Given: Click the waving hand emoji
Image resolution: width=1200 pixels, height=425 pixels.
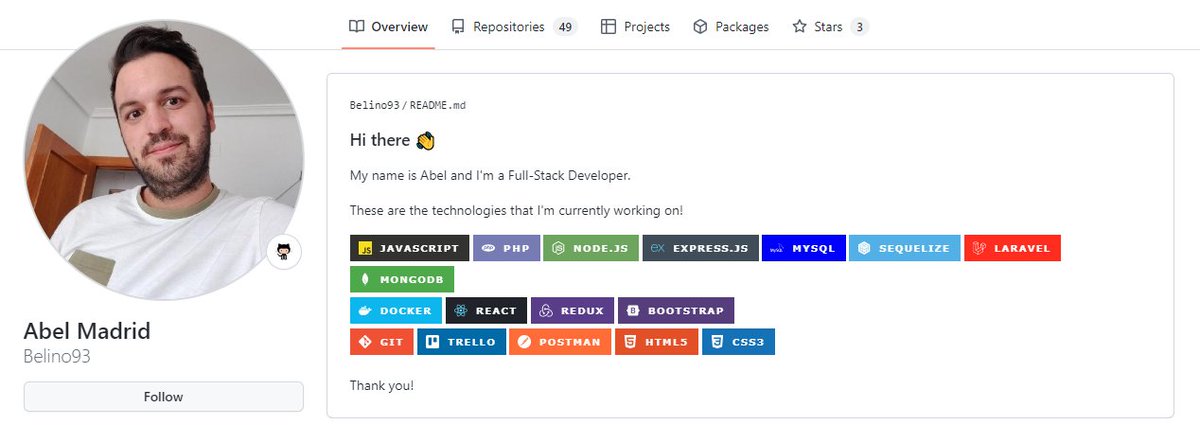Looking at the screenshot, I should (x=425, y=140).
